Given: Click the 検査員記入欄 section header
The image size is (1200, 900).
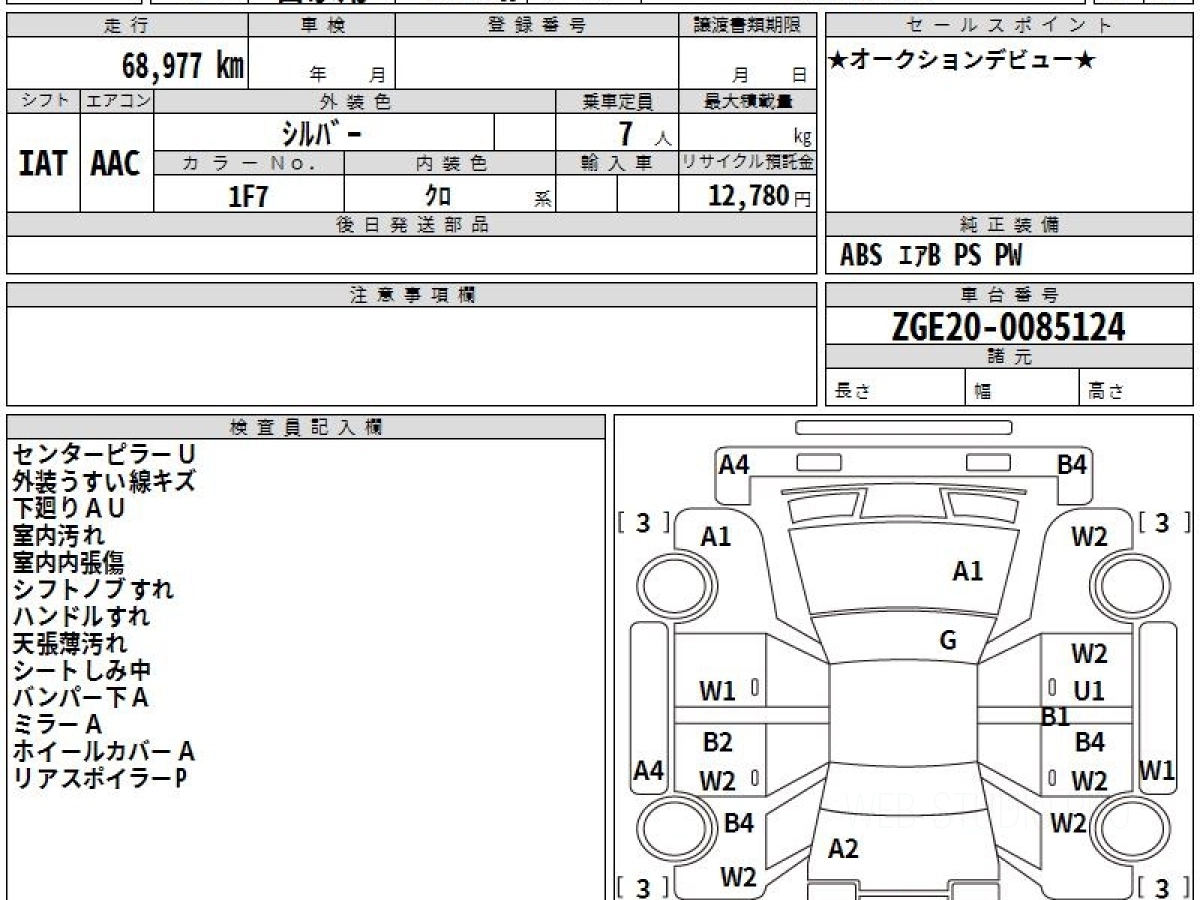Looking at the screenshot, I should (x=306, y=427).
